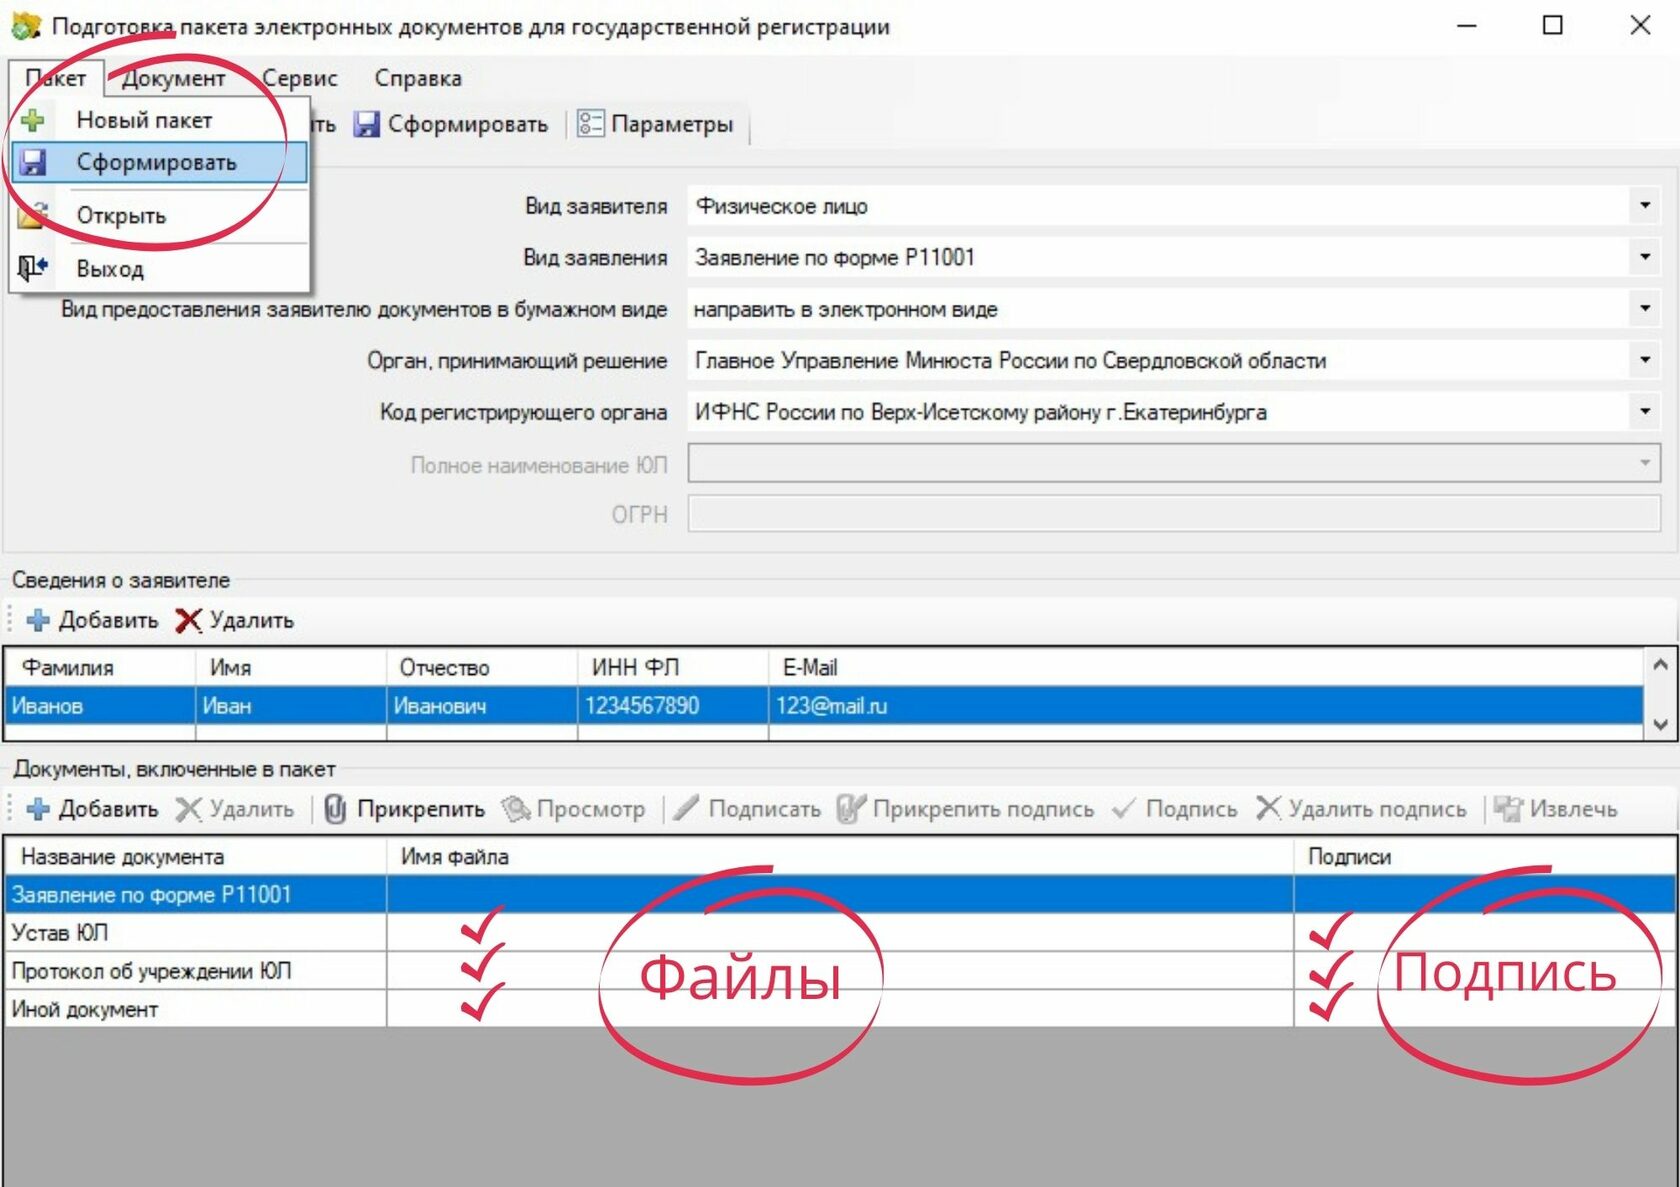Click Добавить in the applicant section
Image resolution: width=1680 pixels, height=1187 pixels.
[x=108, y=620]
